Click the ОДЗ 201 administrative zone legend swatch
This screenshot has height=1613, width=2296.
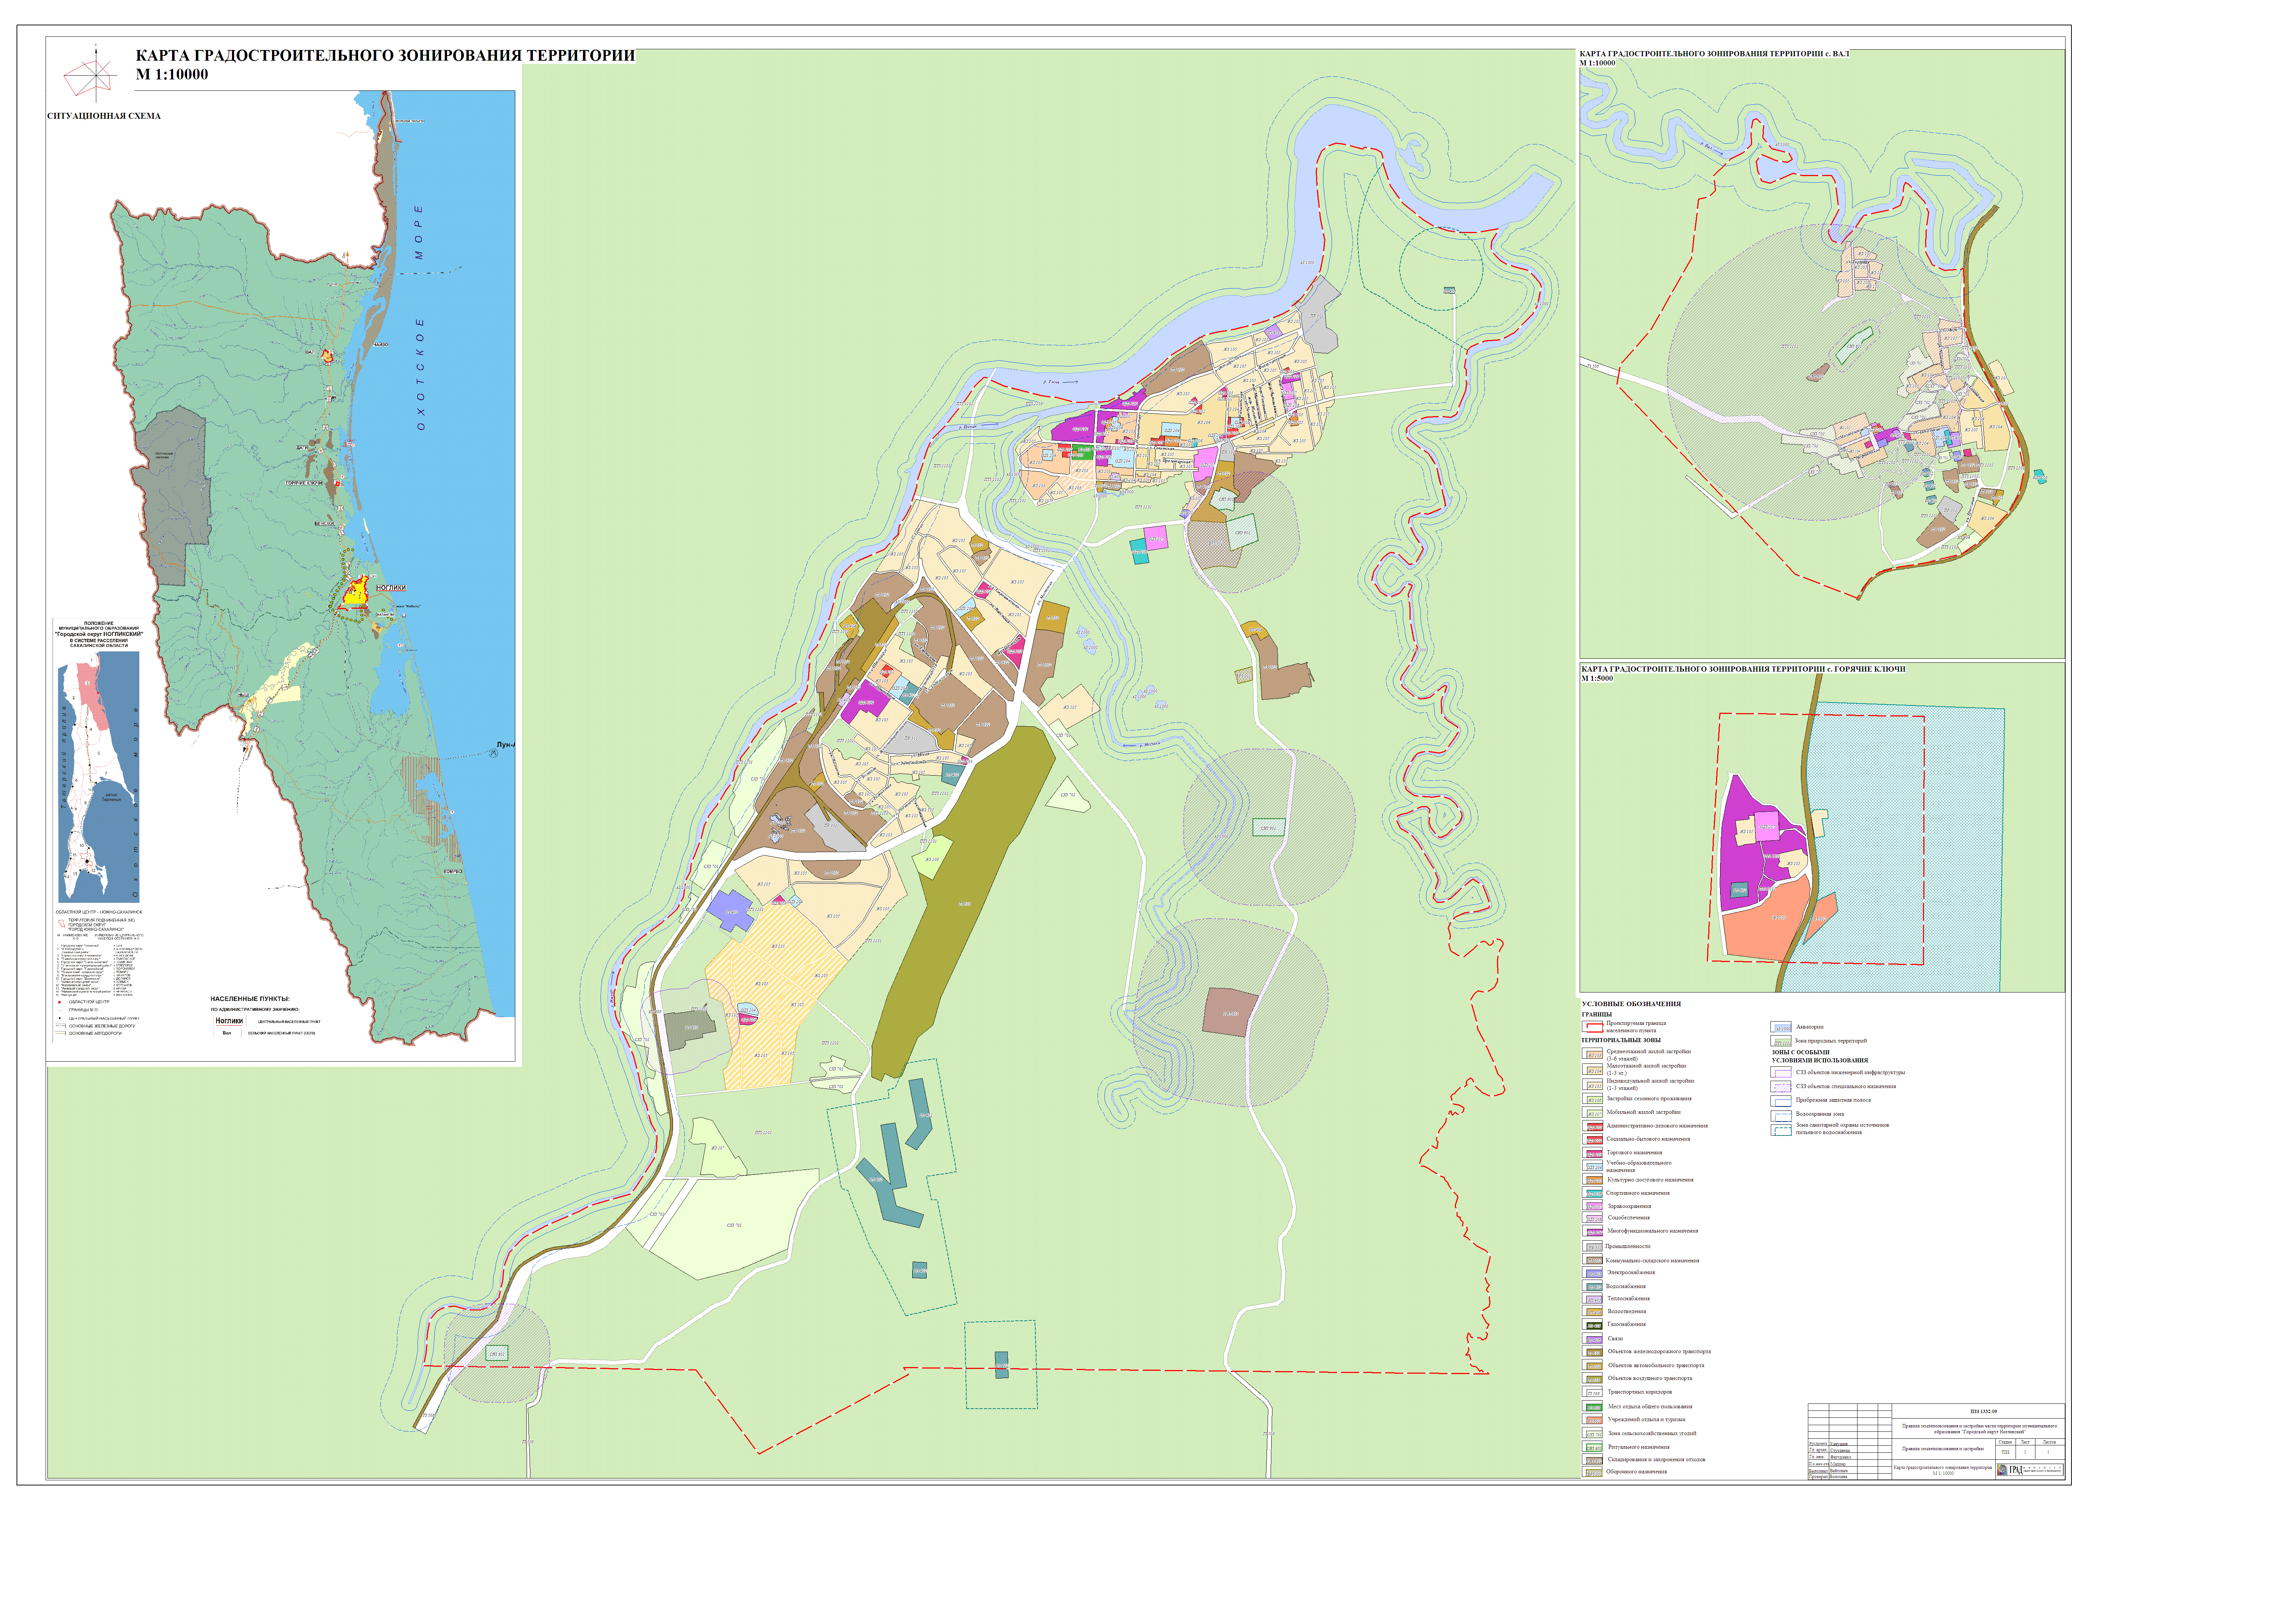[1593, 1126]
